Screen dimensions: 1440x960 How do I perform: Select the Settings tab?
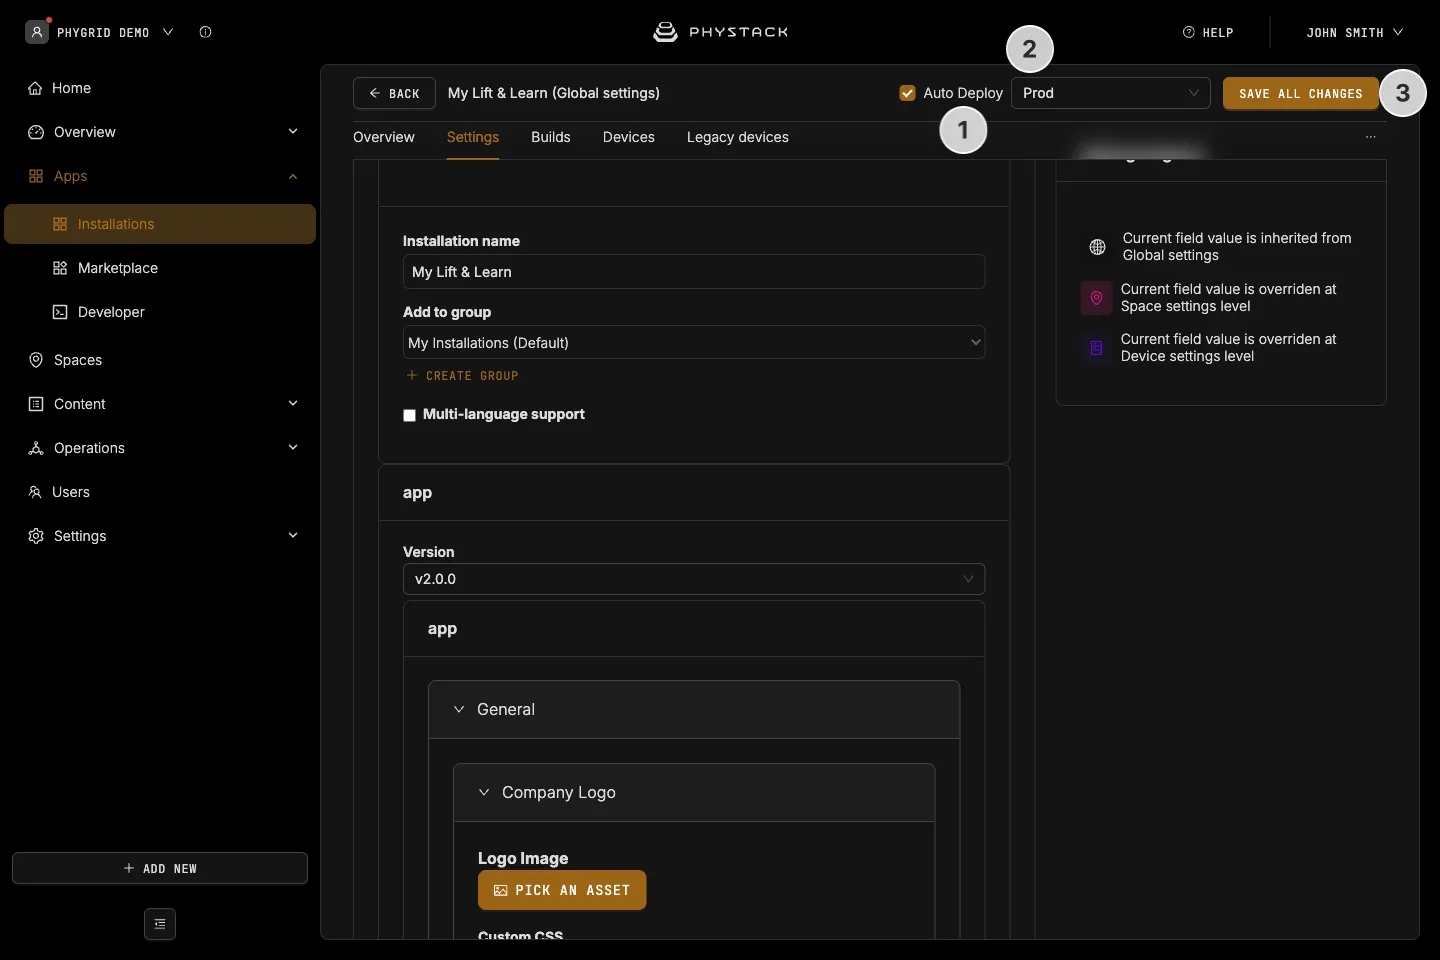click(x=473, y=137)
